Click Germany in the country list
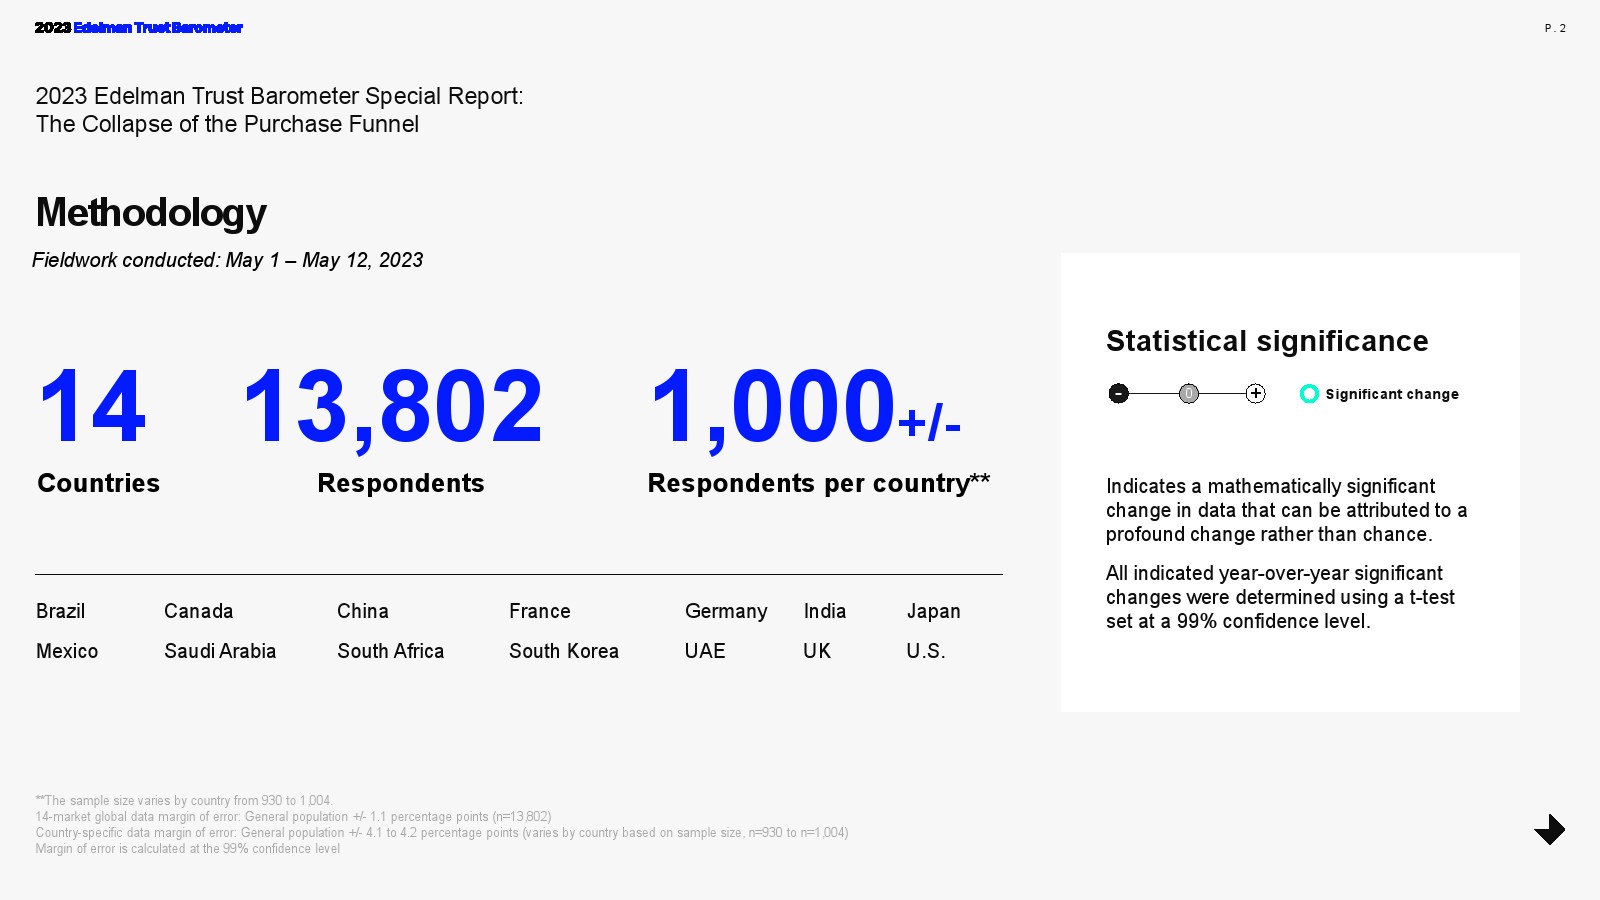 click(726, 611)
